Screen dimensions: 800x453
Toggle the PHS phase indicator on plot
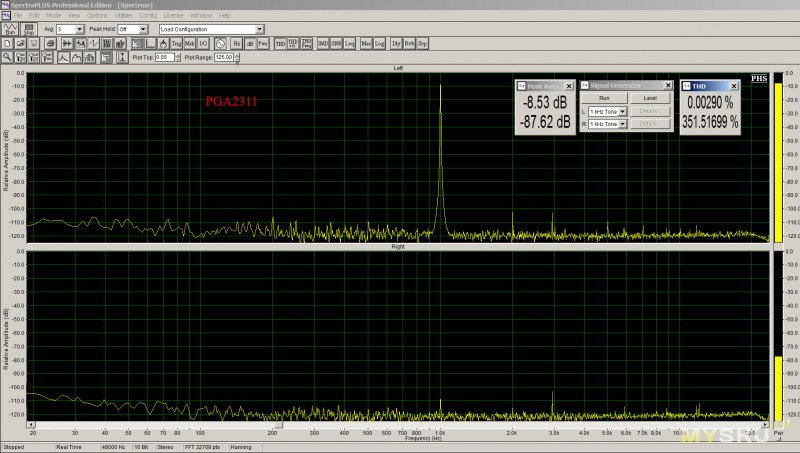[759, 79]
